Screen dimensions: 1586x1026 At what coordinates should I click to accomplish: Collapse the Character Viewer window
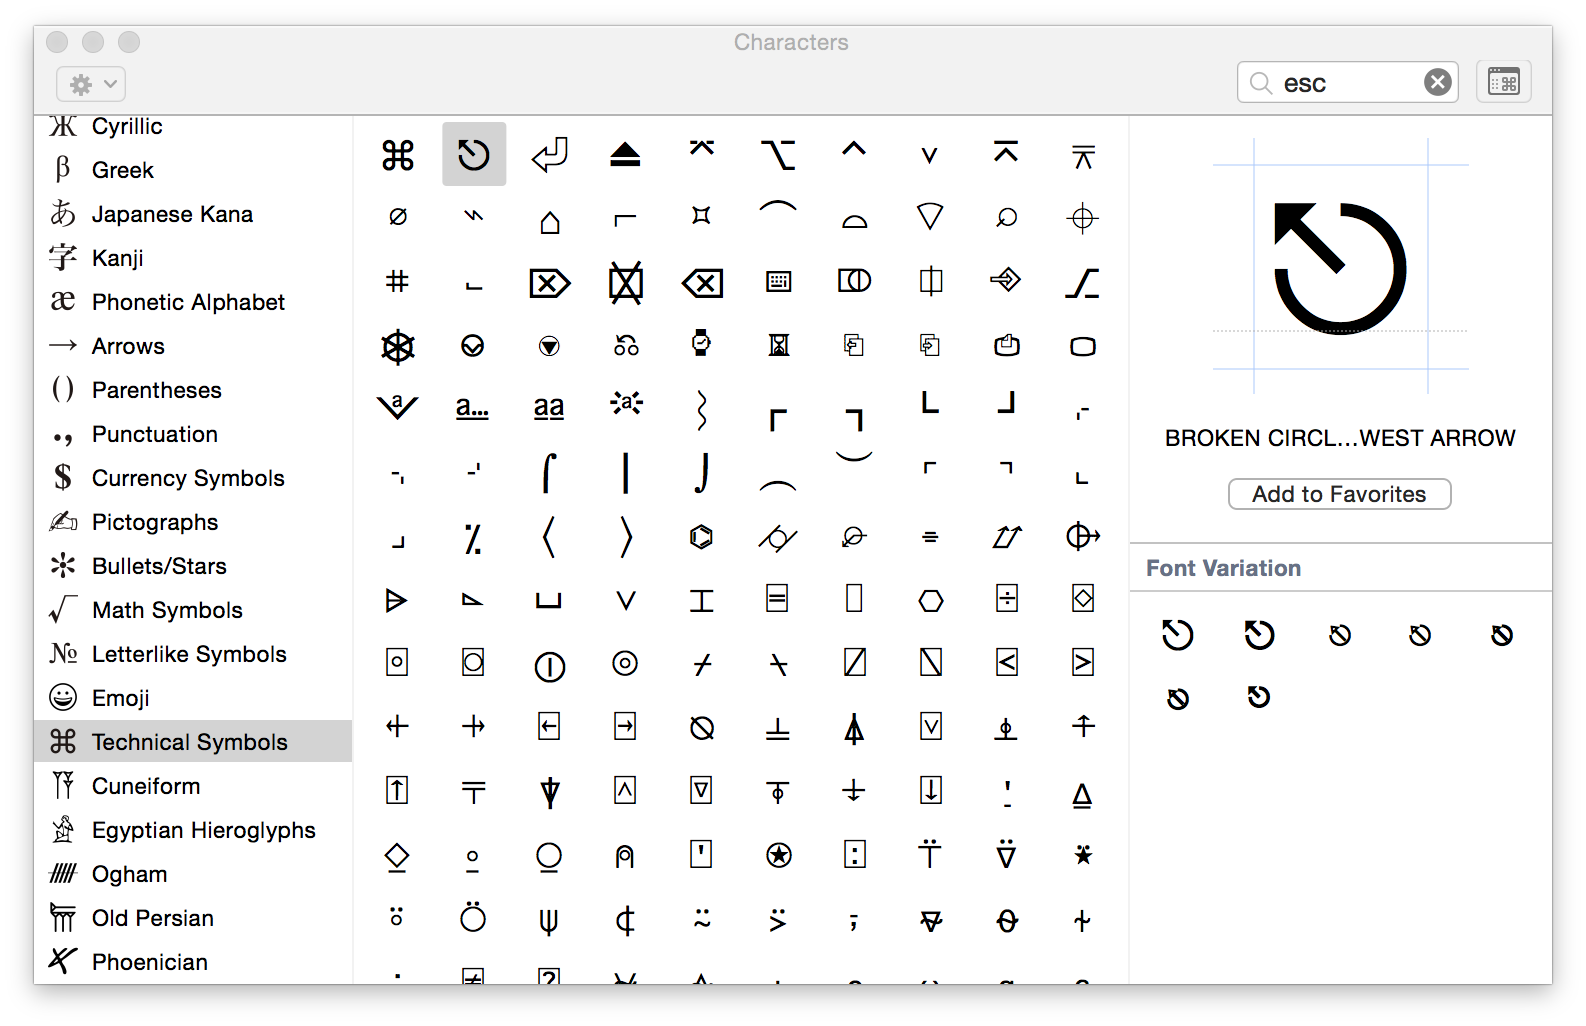[1504, 82]
